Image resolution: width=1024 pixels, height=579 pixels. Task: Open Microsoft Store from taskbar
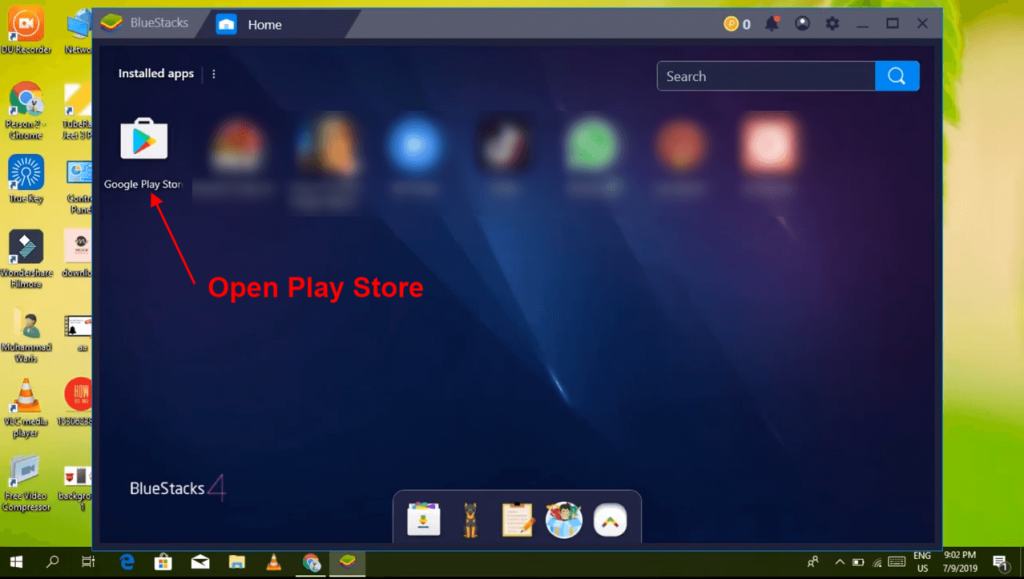pos(163,562)
